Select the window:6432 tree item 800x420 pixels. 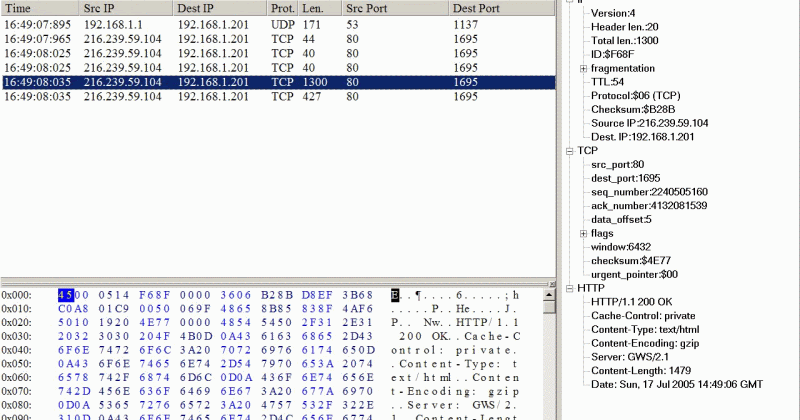[621, 248]
